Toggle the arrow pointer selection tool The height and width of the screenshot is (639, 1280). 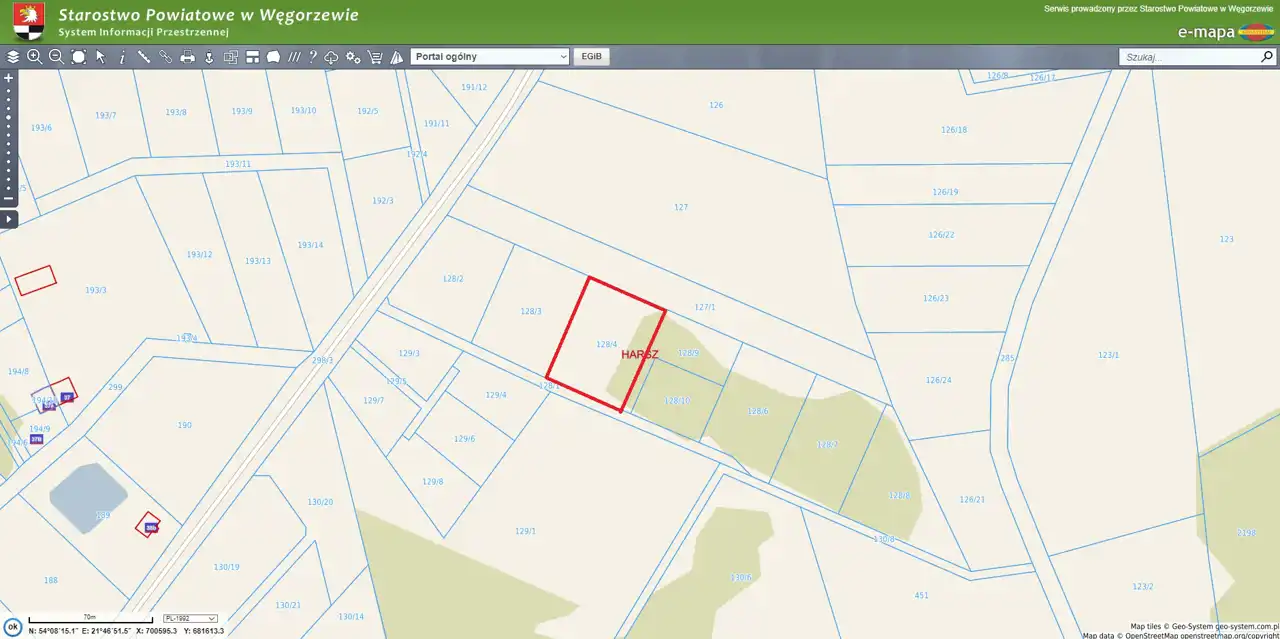point(101,57)
